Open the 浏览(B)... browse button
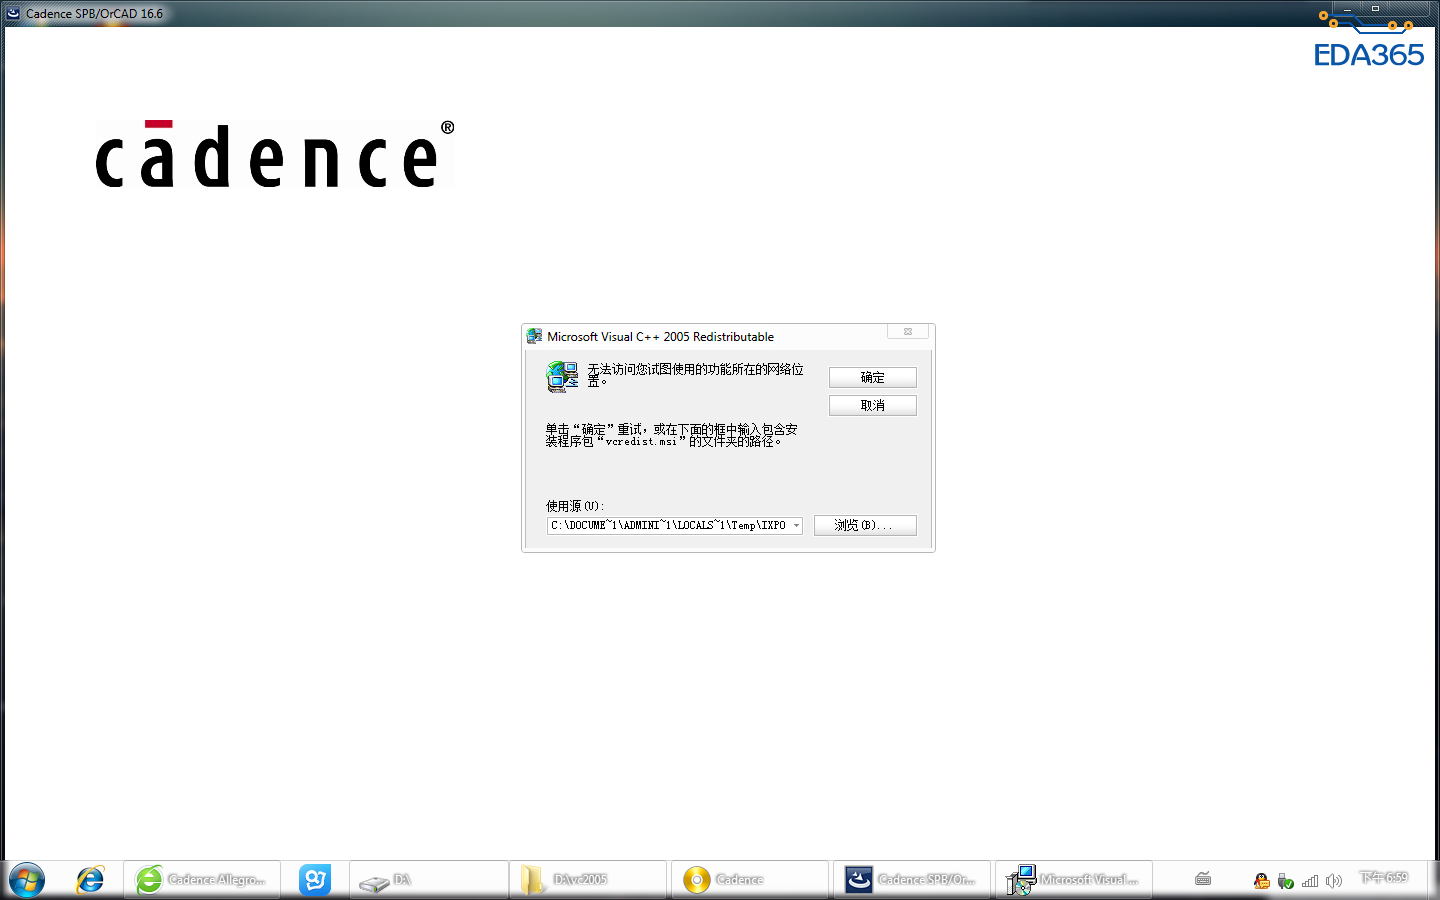The width and height of the screenshot is (1440, 900). (x=865, y=525)
